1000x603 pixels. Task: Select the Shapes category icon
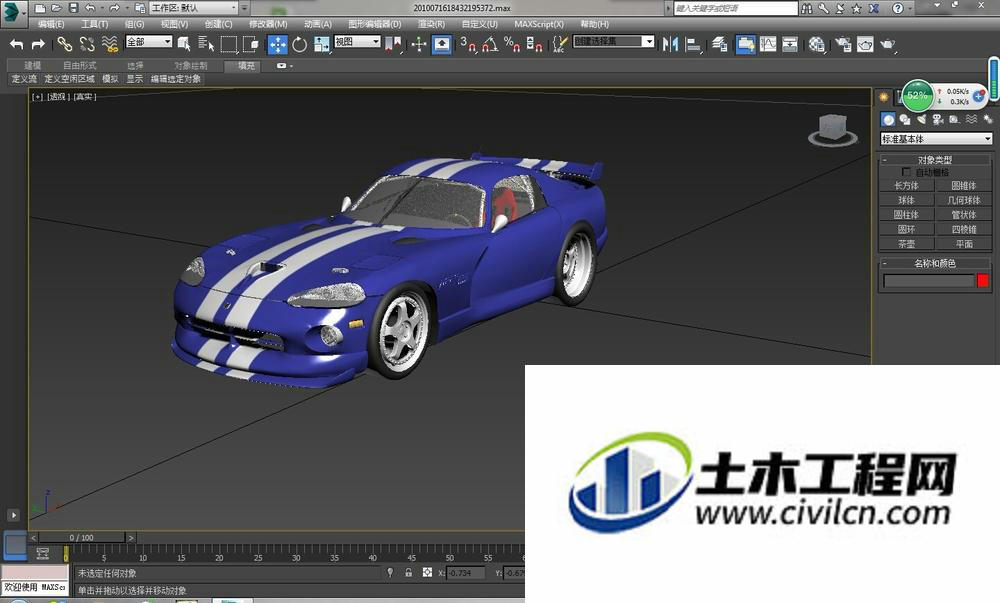click(x=904, y=119)
